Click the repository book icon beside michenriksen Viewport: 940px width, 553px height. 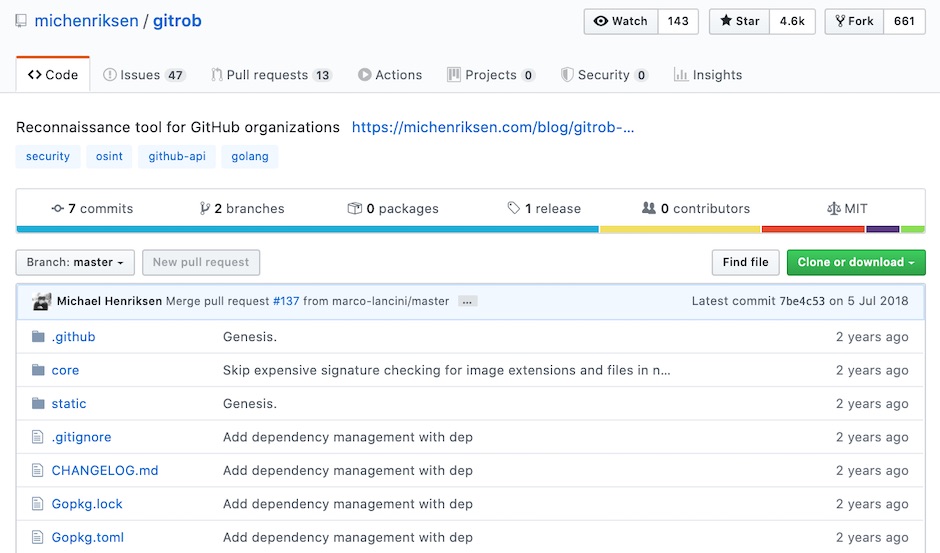pyautogui.click(x=21, y=21)
